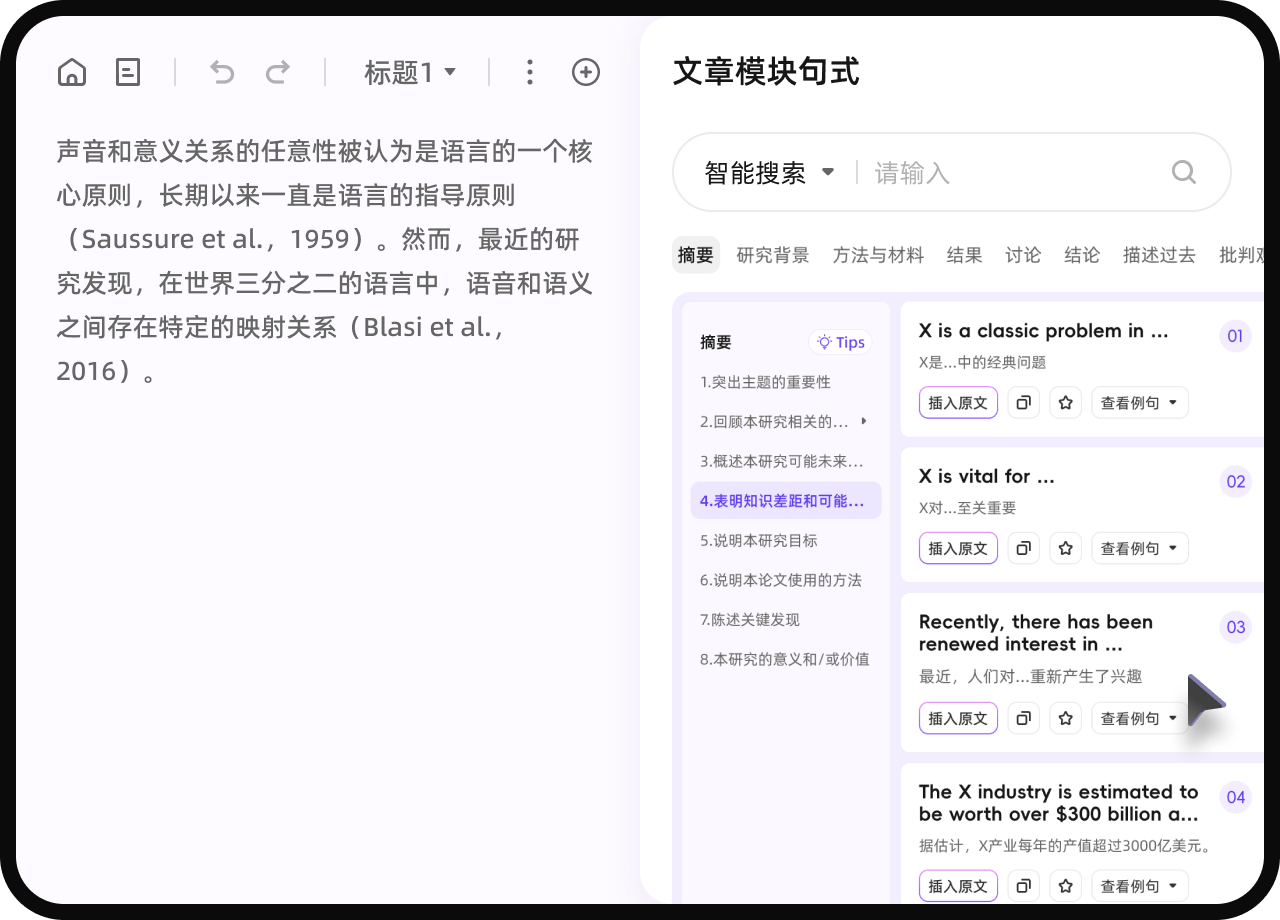
Task: Copy sentence card 01 using its copy icon
Action: pos(1023,402)
